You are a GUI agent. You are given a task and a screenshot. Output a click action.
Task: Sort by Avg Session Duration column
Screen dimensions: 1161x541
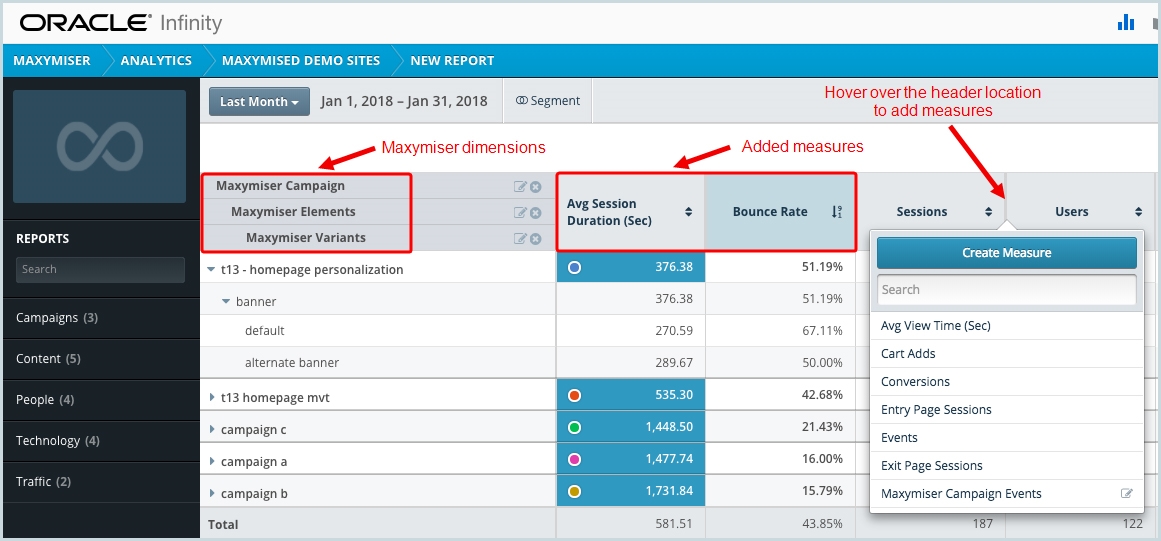688,212
